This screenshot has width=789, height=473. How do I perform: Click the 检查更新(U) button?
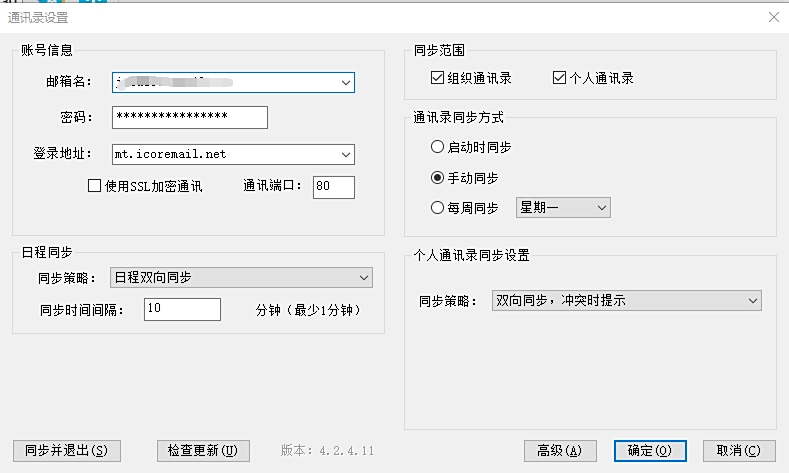[203, 451]
